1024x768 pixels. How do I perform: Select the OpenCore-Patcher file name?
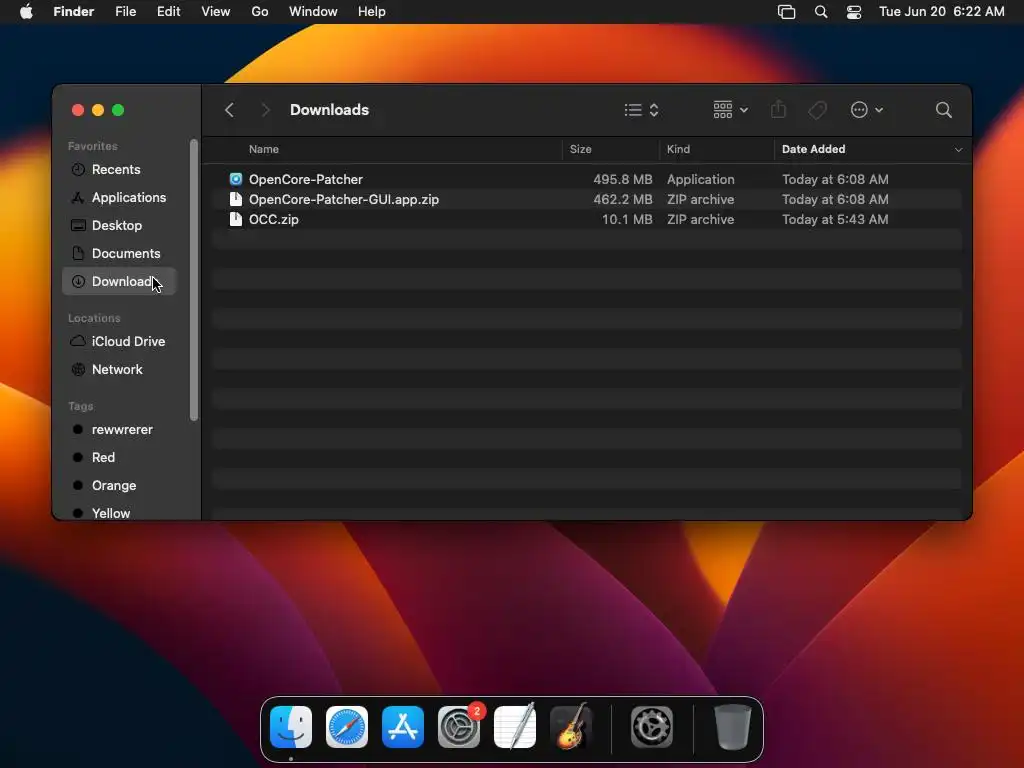click(x=306, y=179)
